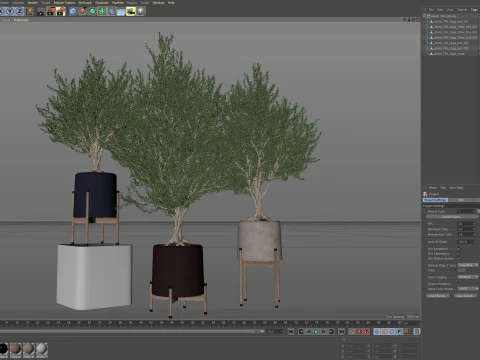This screenshot has height=360, width=480.
Task: Jump to the end of the animation
Action: [x=341, y=331]
